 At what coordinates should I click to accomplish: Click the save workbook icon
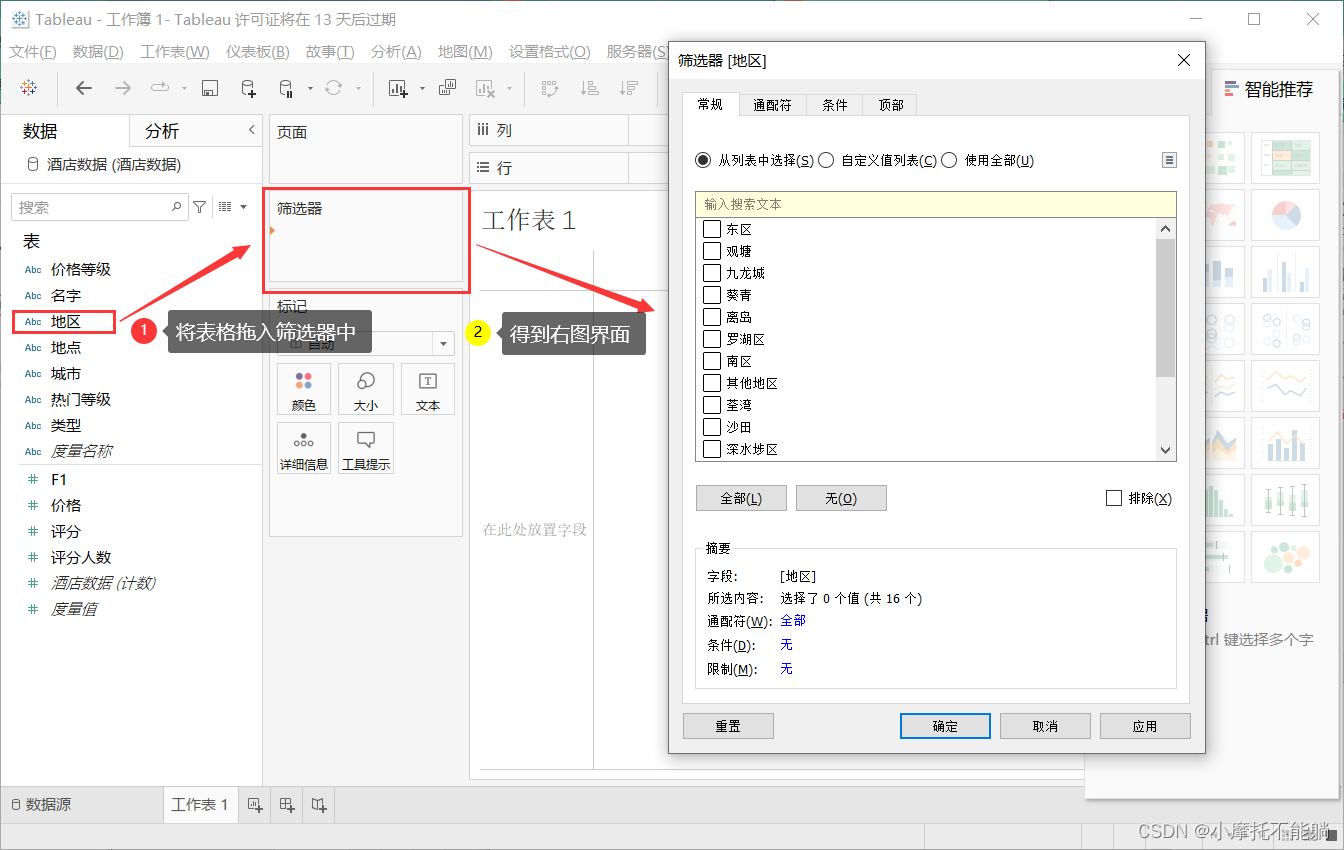[210, 88]
